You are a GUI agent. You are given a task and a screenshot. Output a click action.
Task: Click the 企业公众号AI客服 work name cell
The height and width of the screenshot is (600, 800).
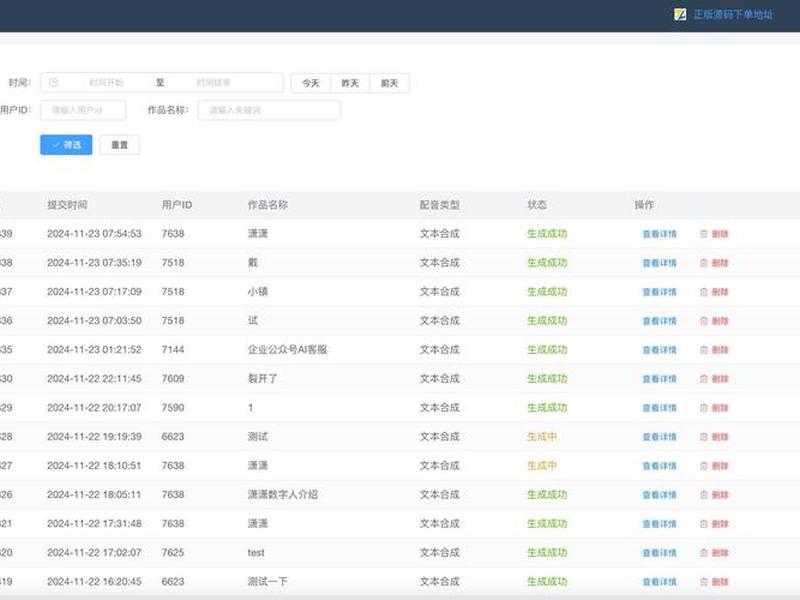(288, 349)
